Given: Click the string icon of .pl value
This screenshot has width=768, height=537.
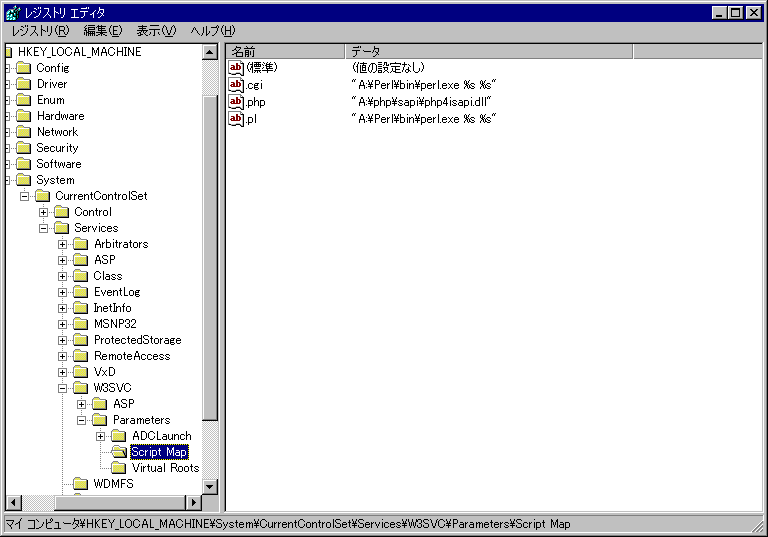Looking at the screenshot, I should click(236, 119).
